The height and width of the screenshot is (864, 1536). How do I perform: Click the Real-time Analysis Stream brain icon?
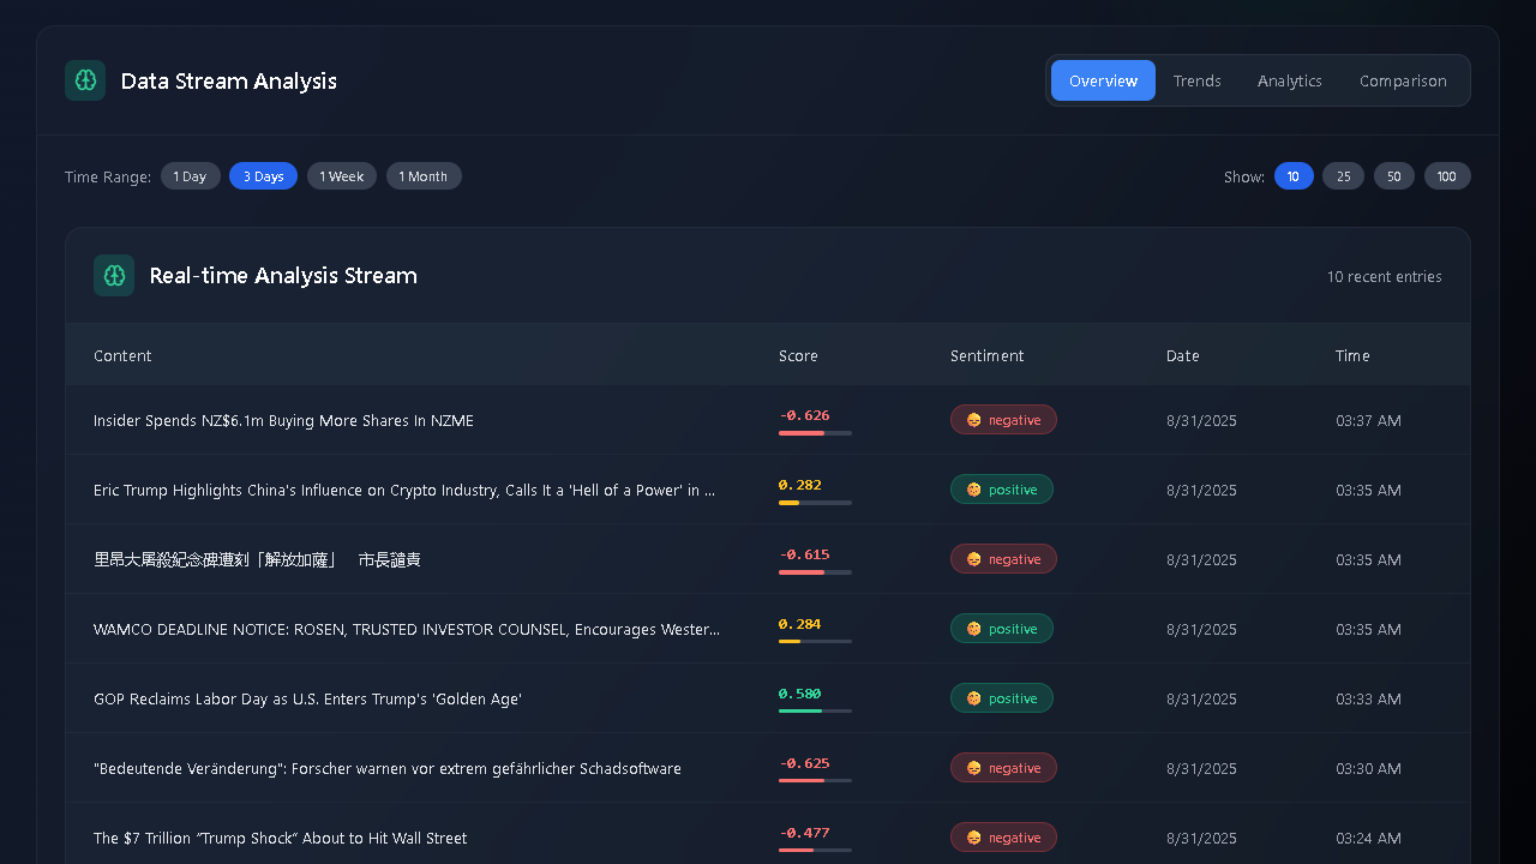point(114,276)
